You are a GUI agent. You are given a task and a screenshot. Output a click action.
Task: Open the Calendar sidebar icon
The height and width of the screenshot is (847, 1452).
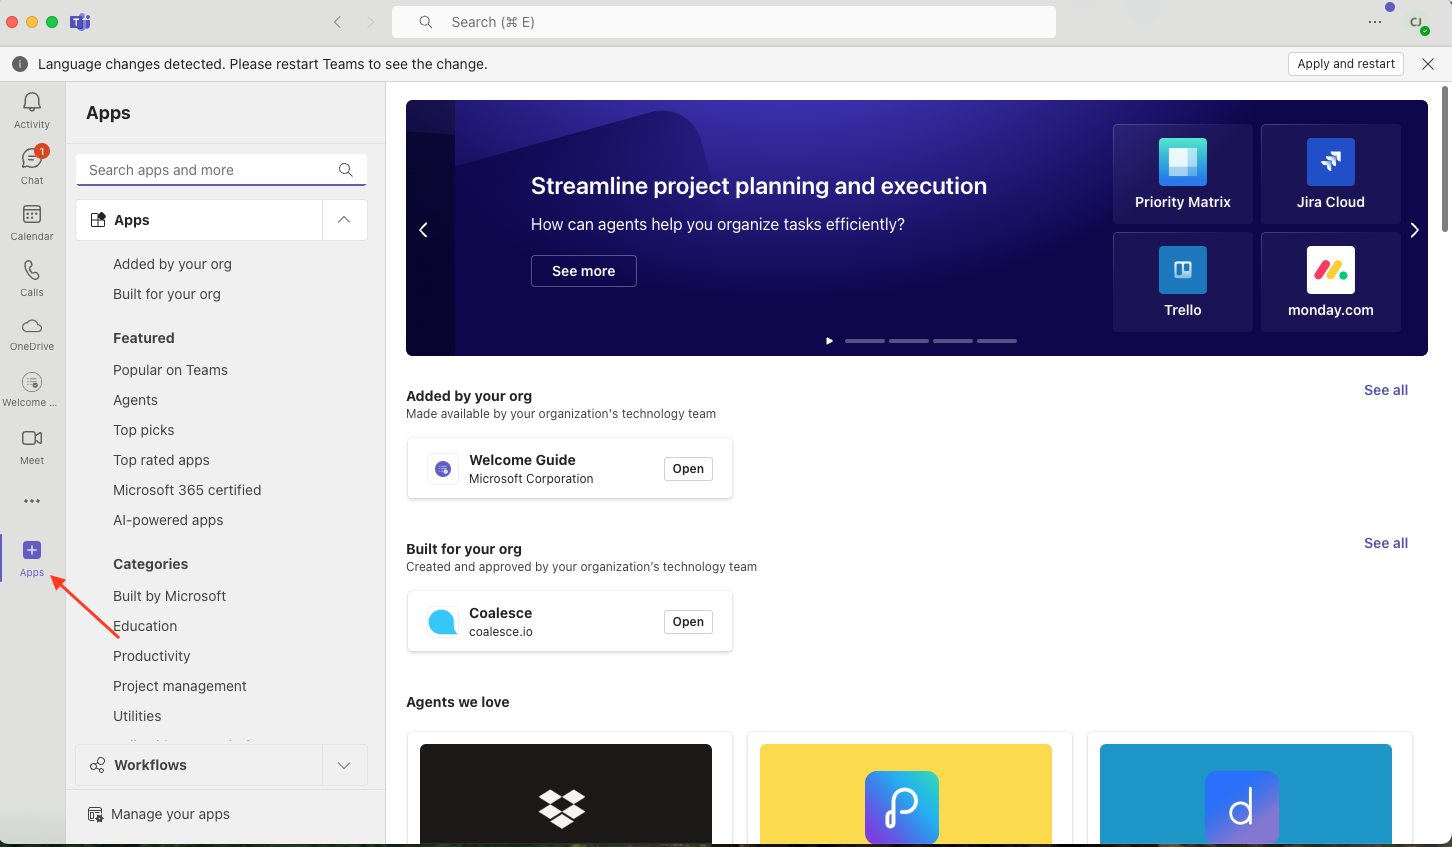click(x=32, y=221)
